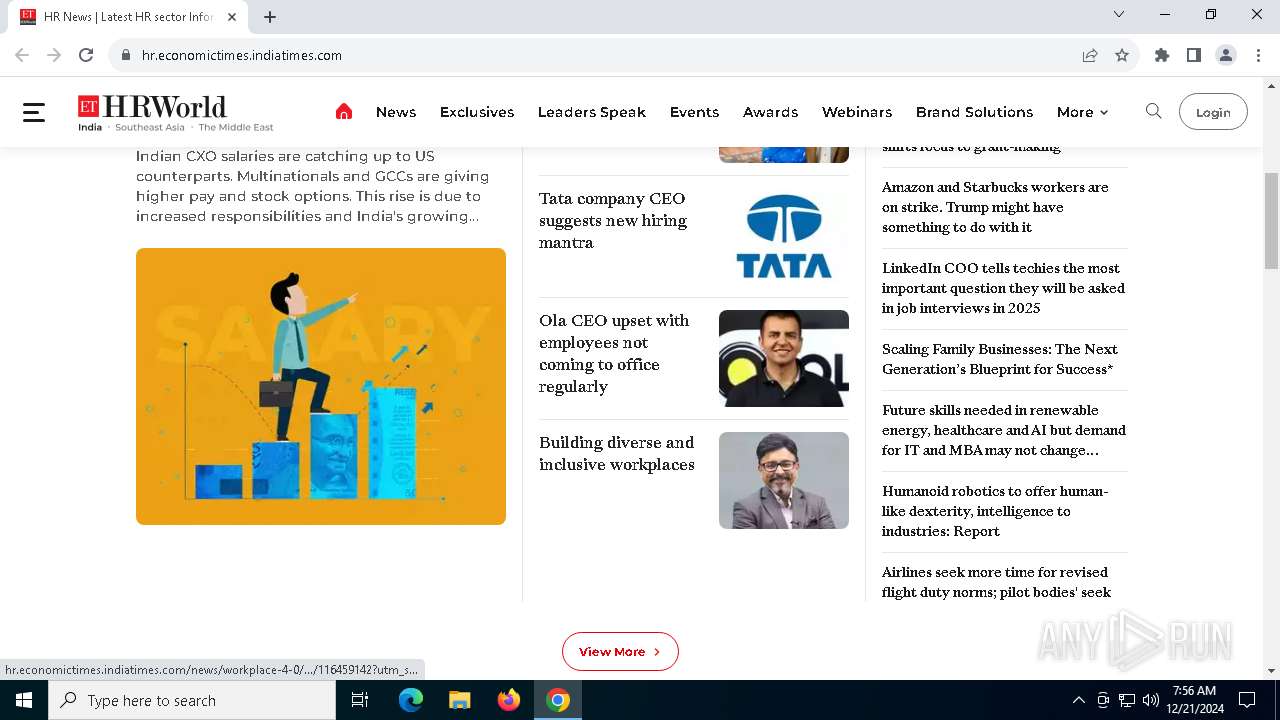This screenshot has height=720, width=1280.
Task: Open the notifications center icon
Action: (1247, 700)
